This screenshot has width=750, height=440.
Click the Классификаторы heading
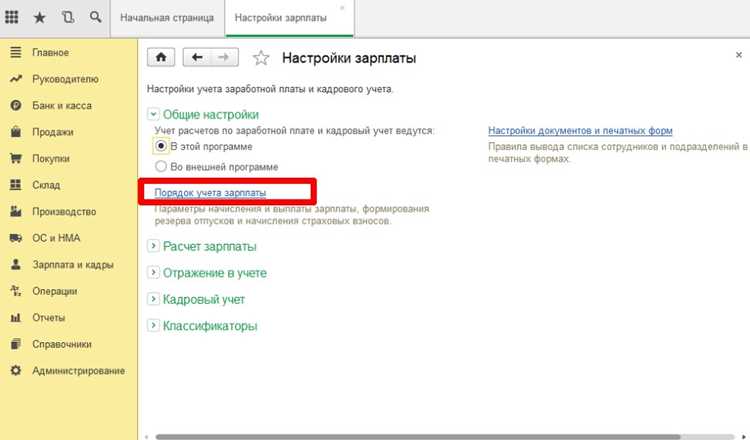point(210,326)
